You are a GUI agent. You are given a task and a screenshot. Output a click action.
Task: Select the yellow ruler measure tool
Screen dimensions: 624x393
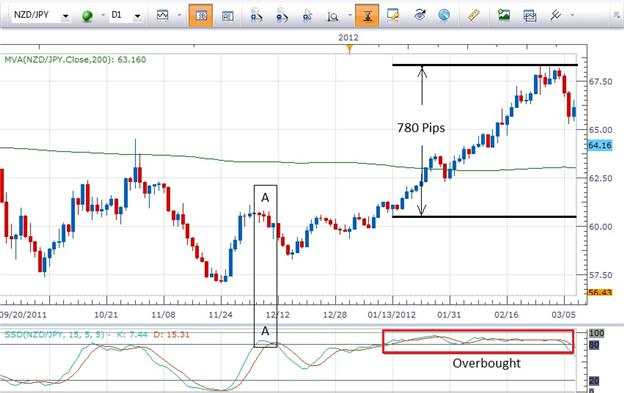pos(473,16)
